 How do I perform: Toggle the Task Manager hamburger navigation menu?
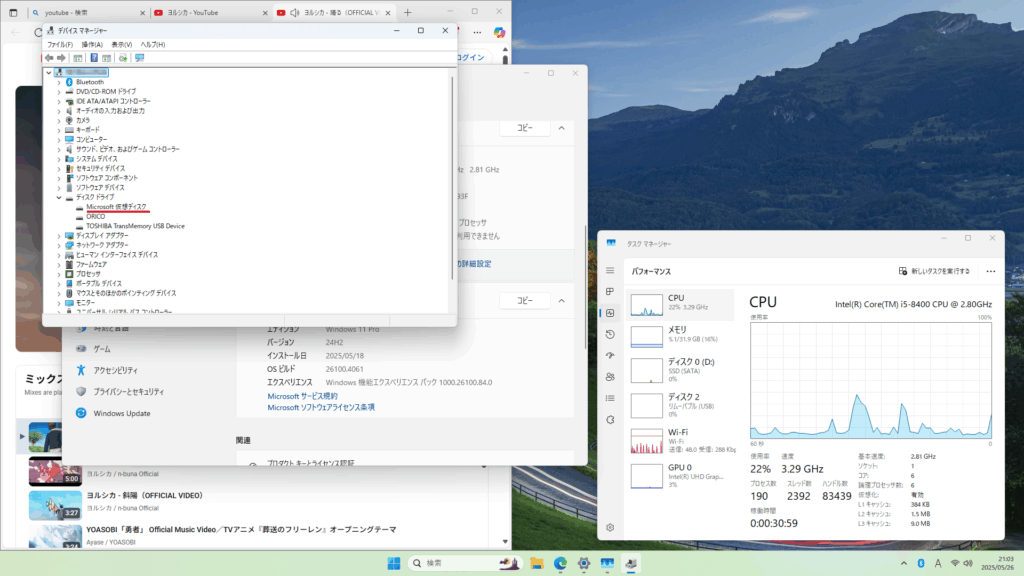(x=610, y=271)
